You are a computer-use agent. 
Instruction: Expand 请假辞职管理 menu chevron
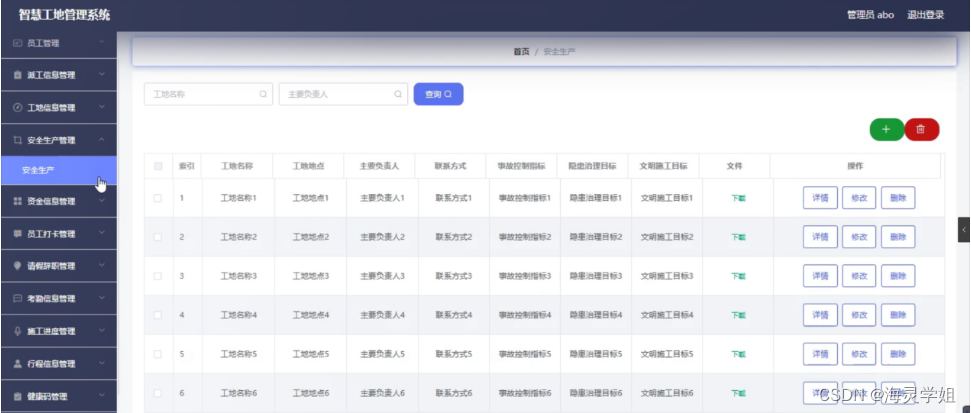point(102,266)
